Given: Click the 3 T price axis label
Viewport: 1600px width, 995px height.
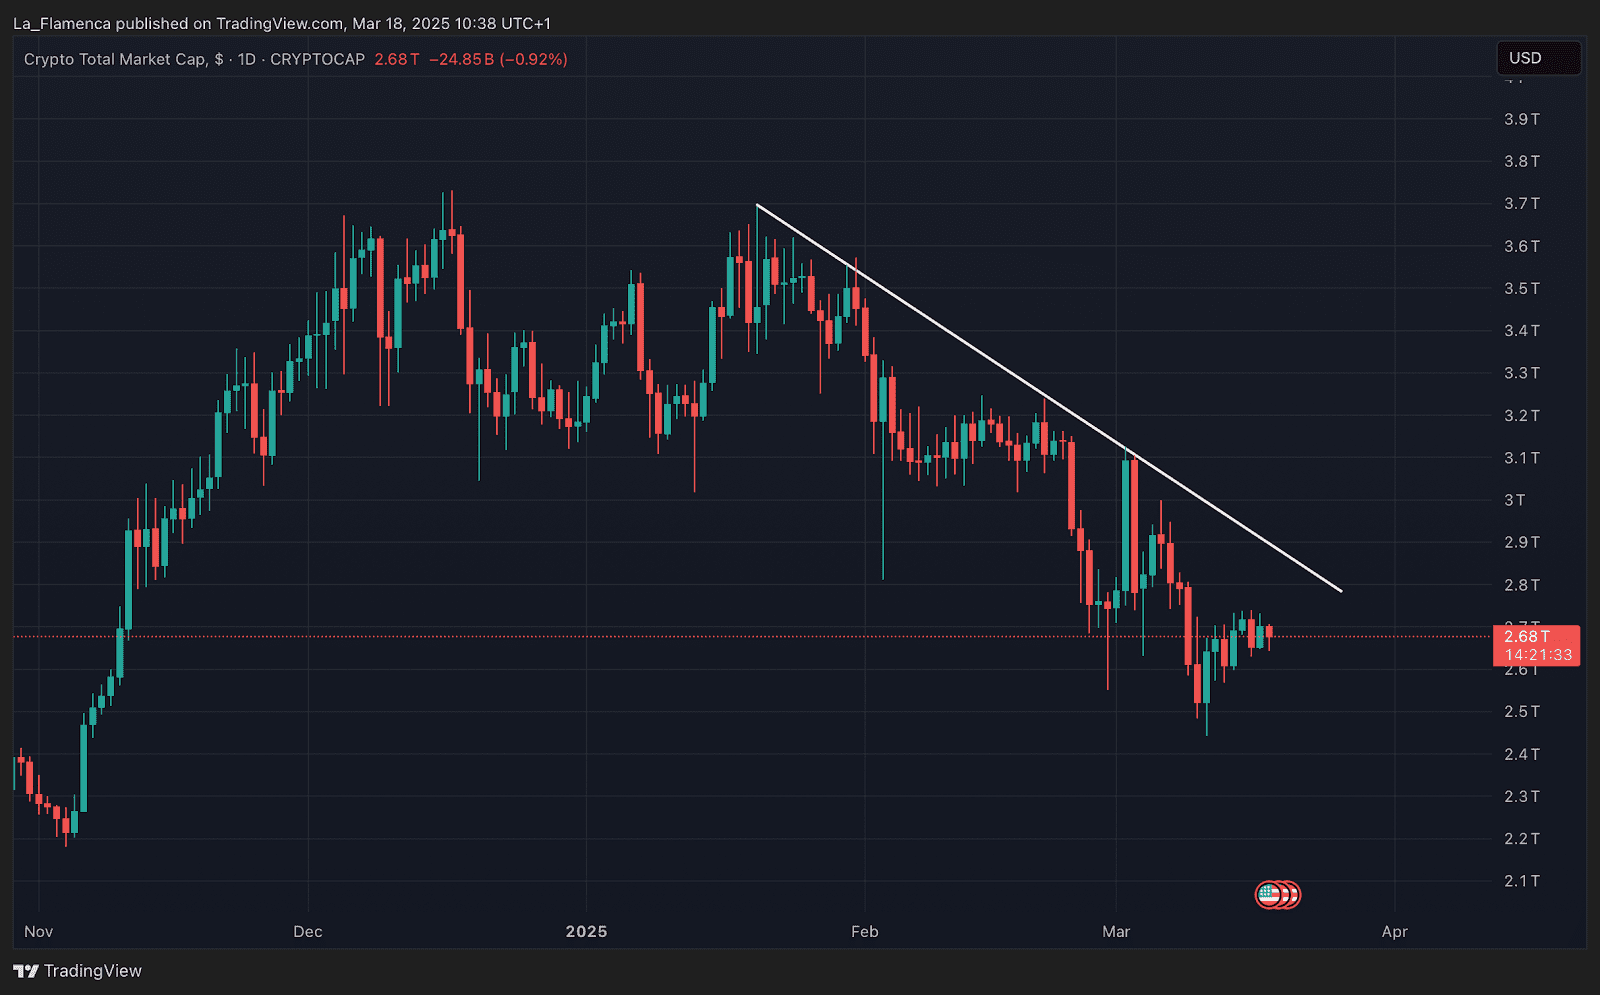Looking at the screenshot, I should [1515, 500].
